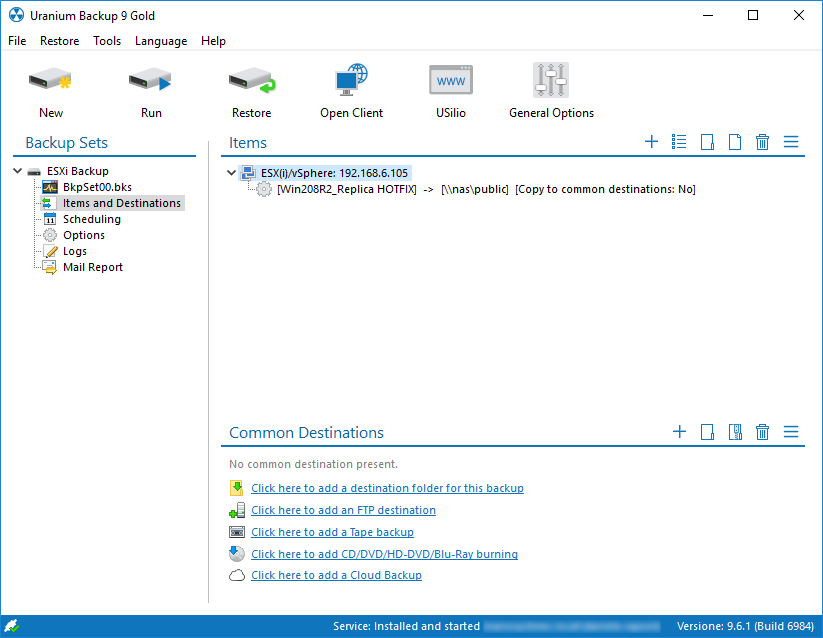823x638 pixels.
Task: Collapse the ESX(i)/vSphere 192.168.6.105 node
Action: click(x=231, y=173)
